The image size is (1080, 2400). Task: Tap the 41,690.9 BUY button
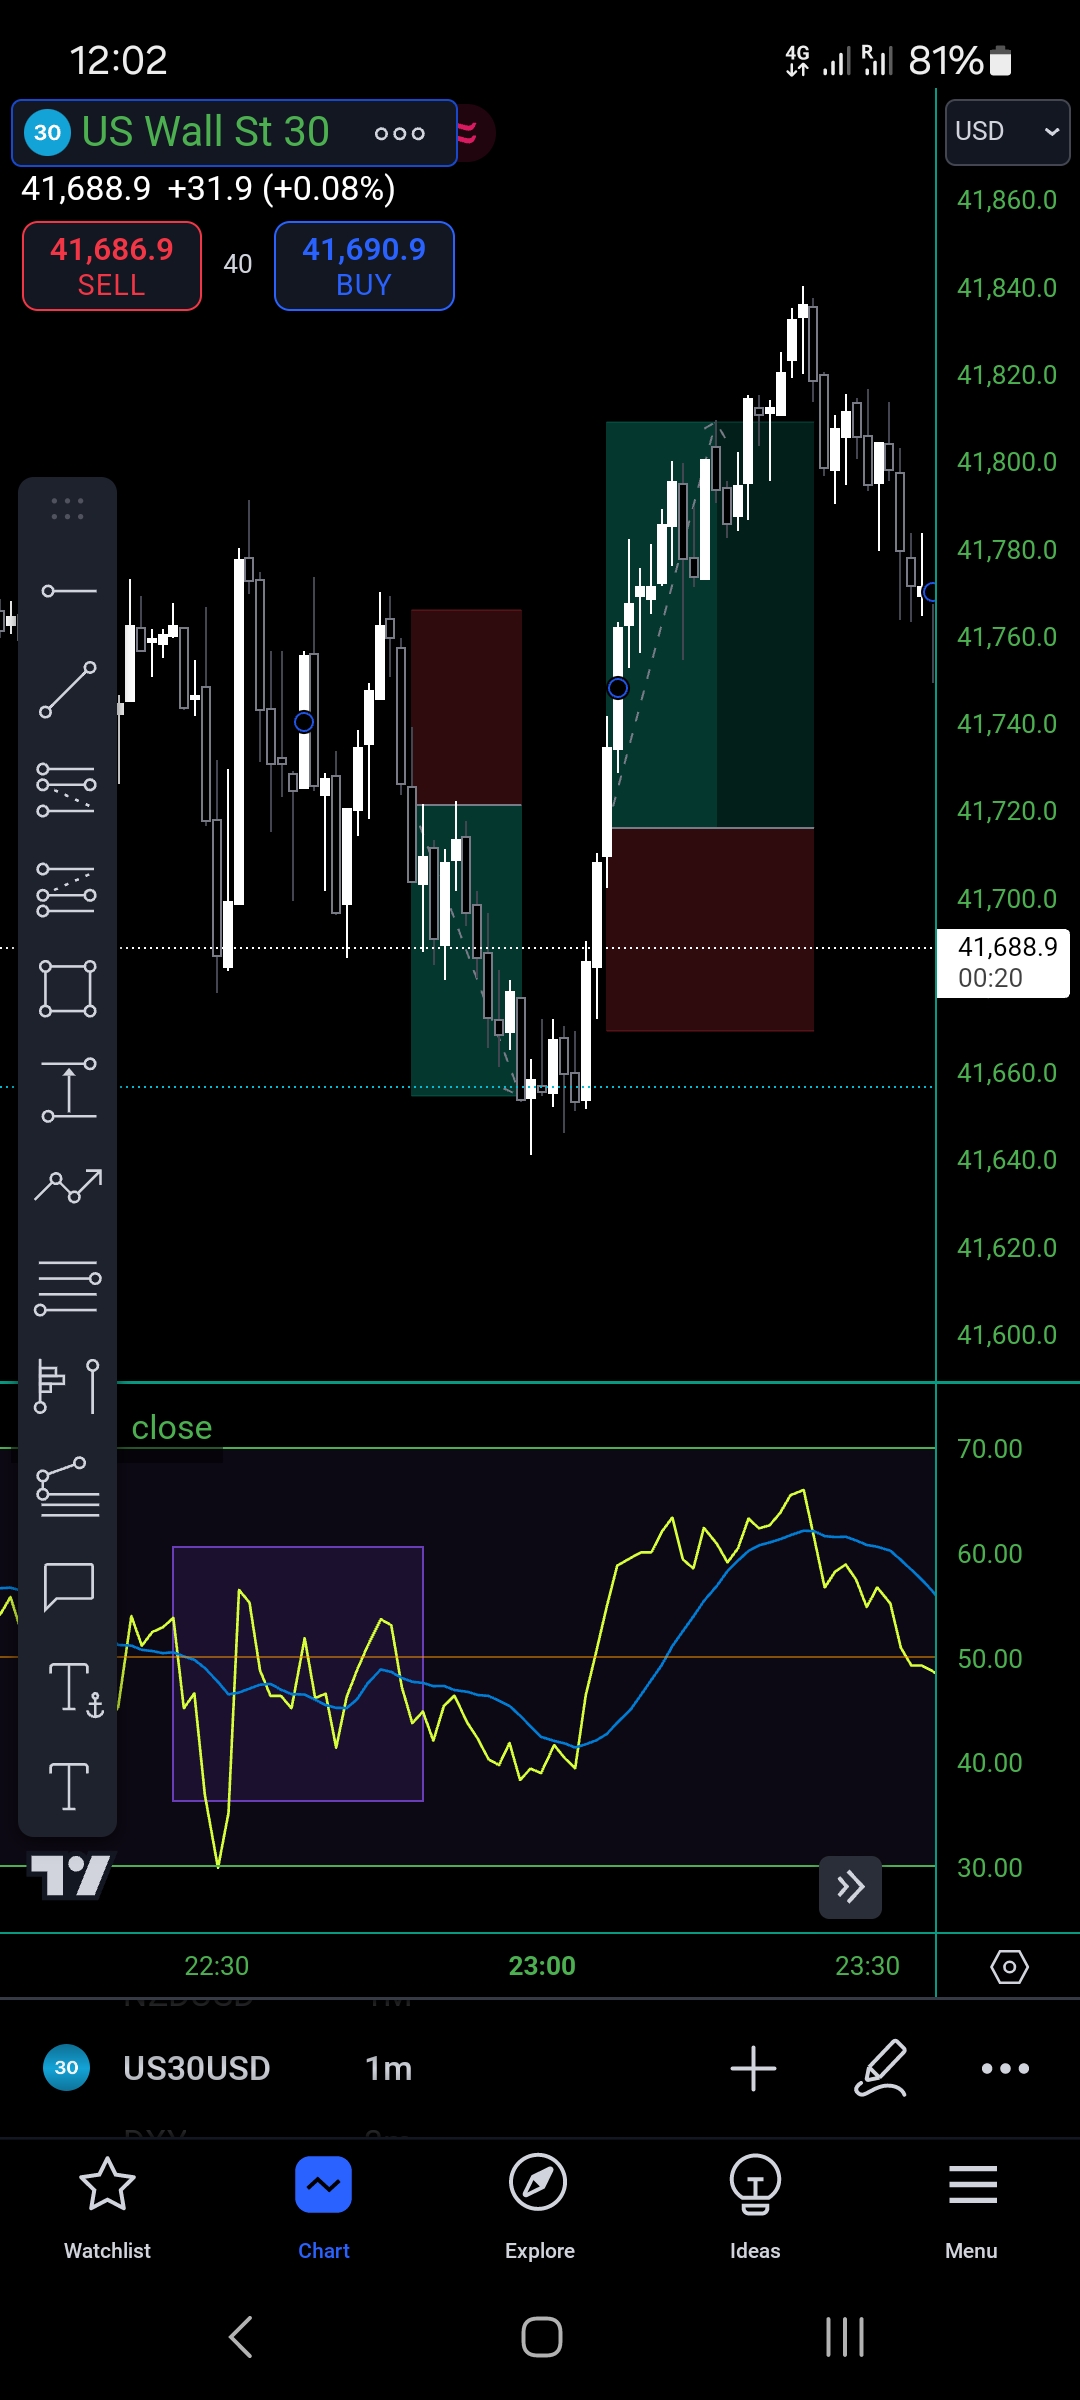click(x=364, y=266)
